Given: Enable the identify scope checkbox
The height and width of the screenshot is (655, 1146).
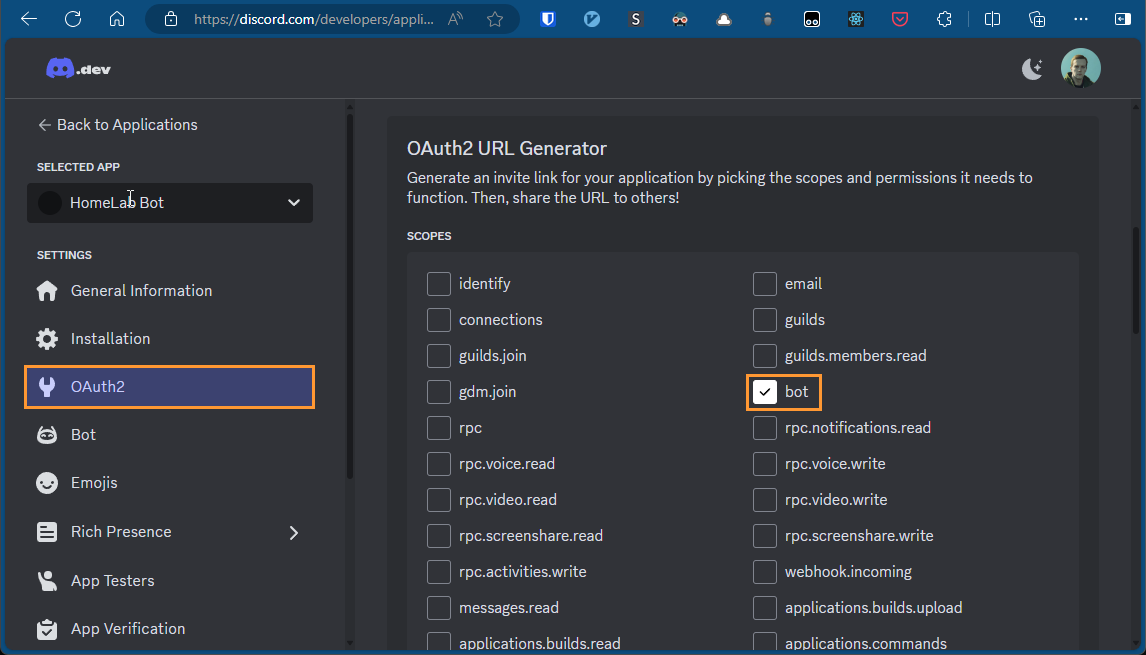Looking at the screenshot, I should pyautogui.click(x=439, y=284).
